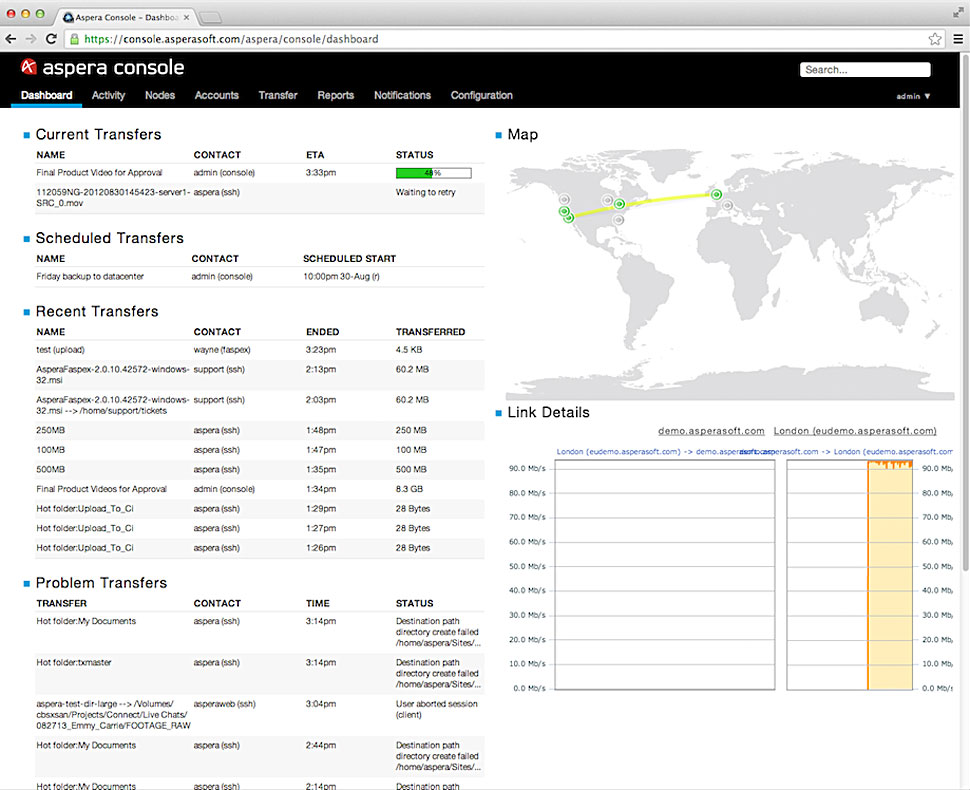970x790 pixels.
Task: Open the Dashboard tab
Action: (46, 95)
